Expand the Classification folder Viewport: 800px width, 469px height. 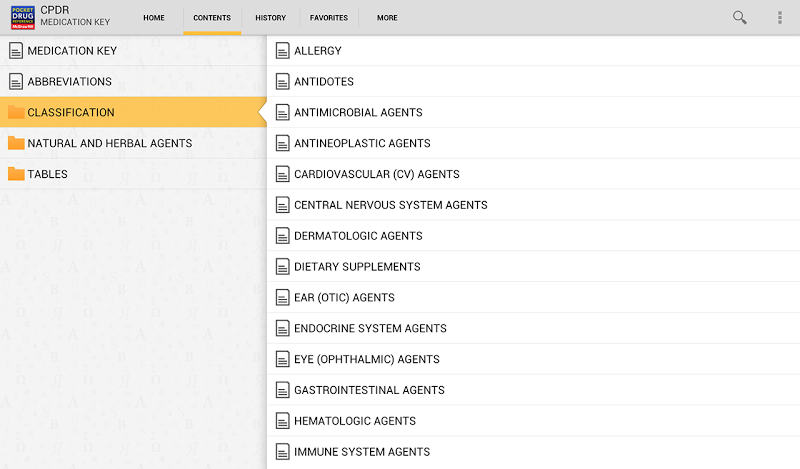[71, 112]
